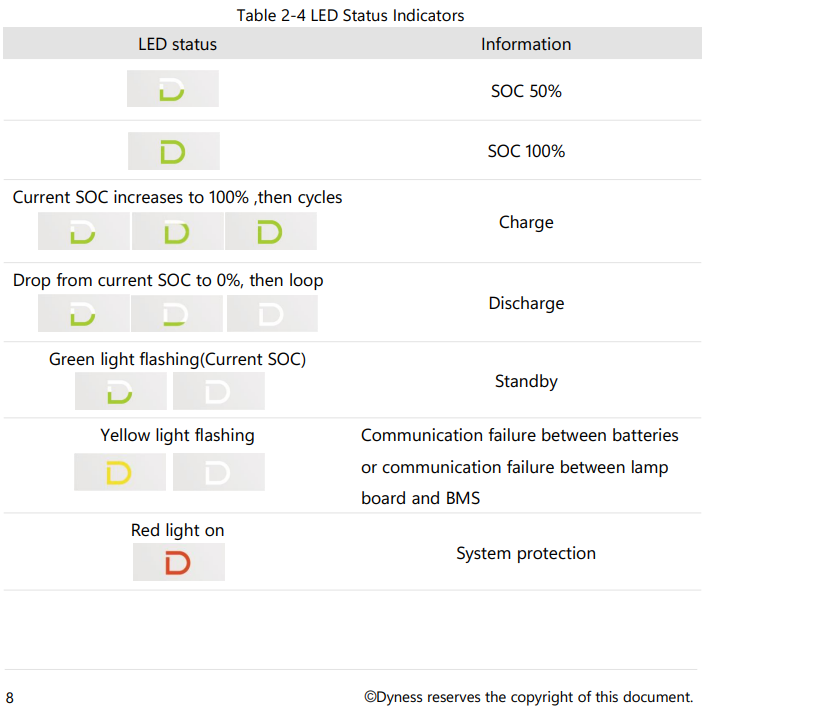Click the 'System protection' description text
Viewport: 819px width, 728px height.
pyautogui.click(x=526, y=553)
